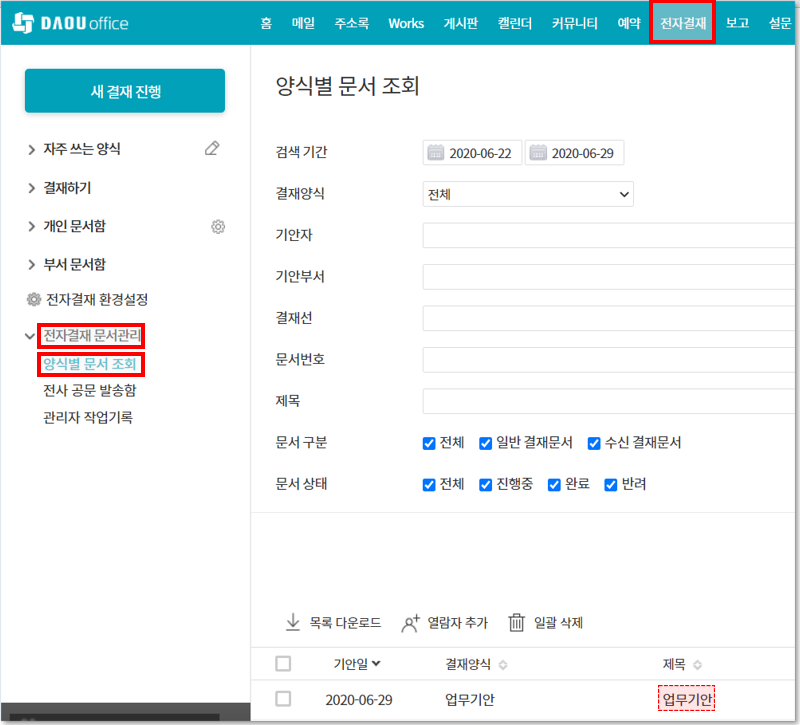Click the 일괄 삭제 trash icon
This screenshot has width=800, height=725.
click(x=517, y=623)
